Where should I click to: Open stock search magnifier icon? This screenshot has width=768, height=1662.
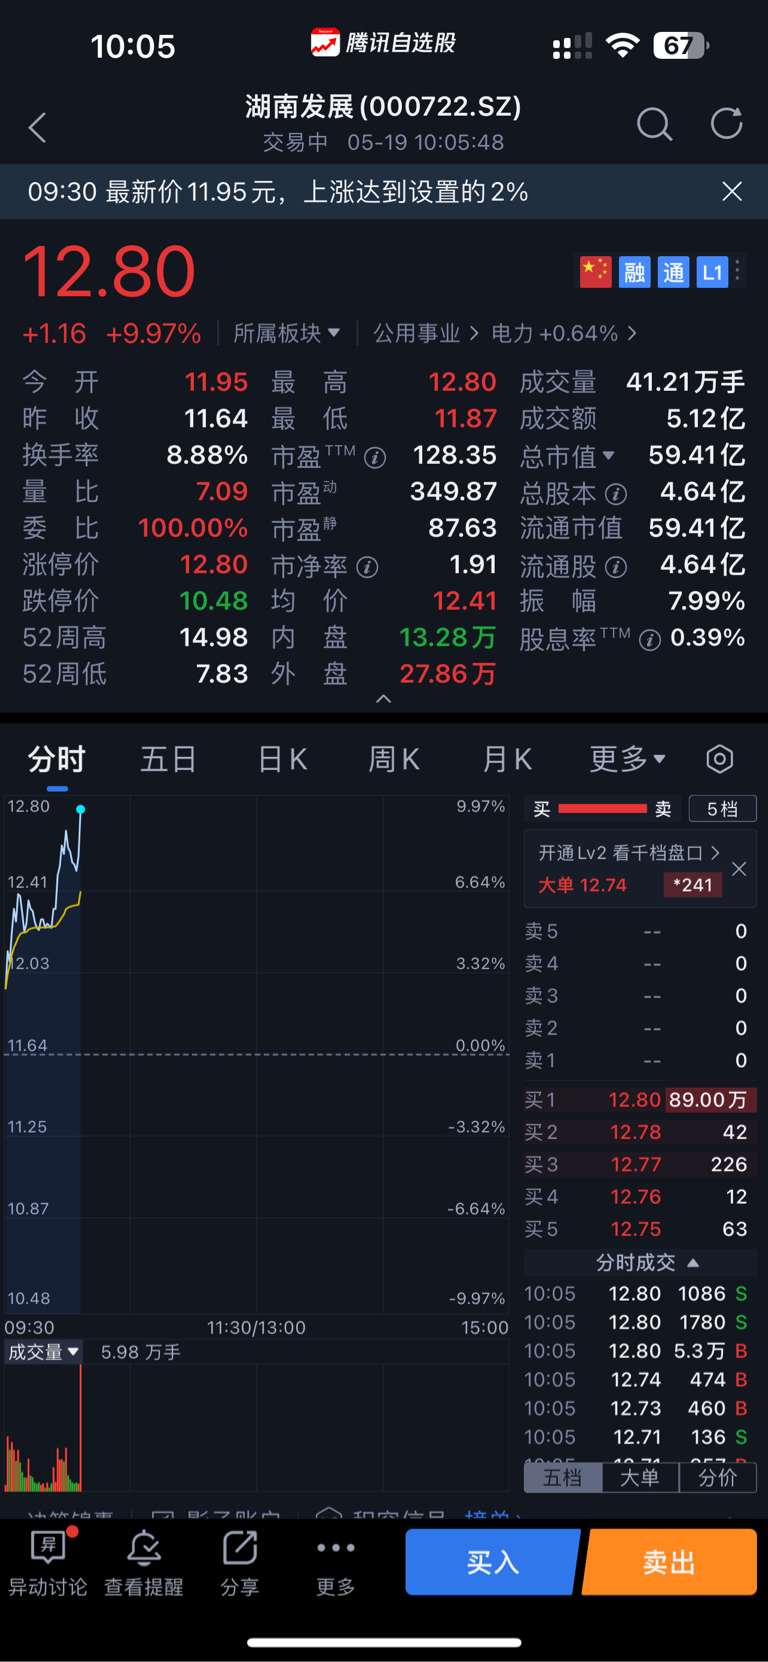tap(654, 124)
